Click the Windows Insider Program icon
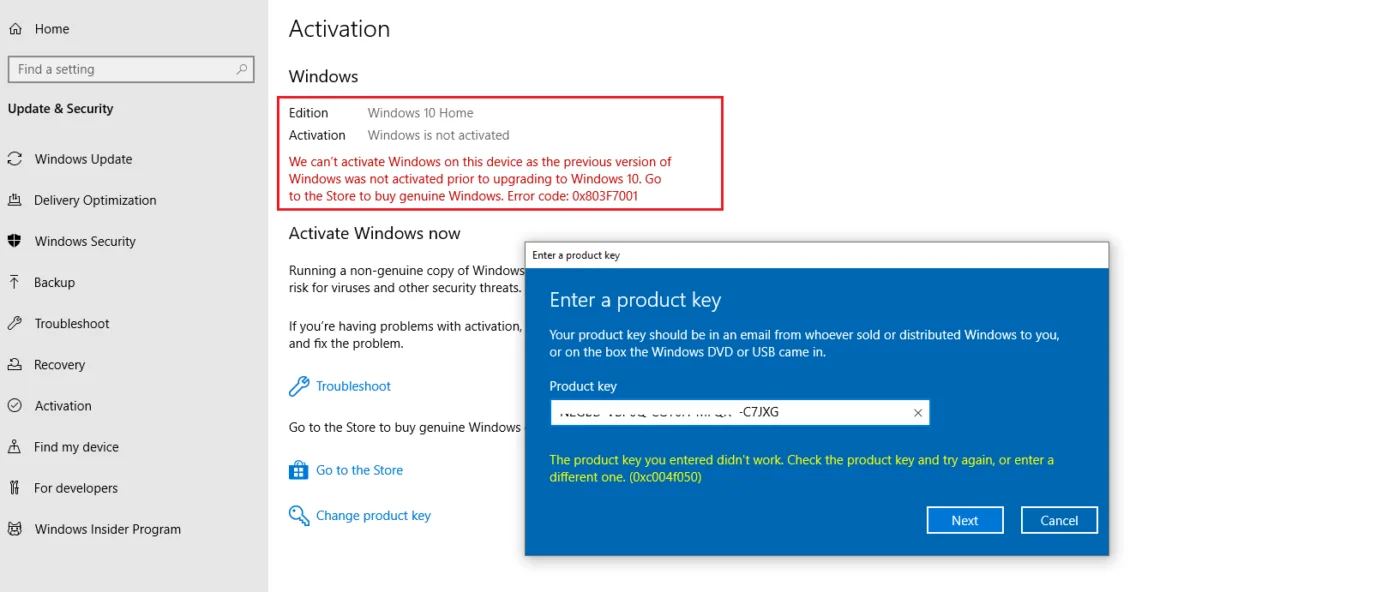1400x592 pixels. click(15, 529)
